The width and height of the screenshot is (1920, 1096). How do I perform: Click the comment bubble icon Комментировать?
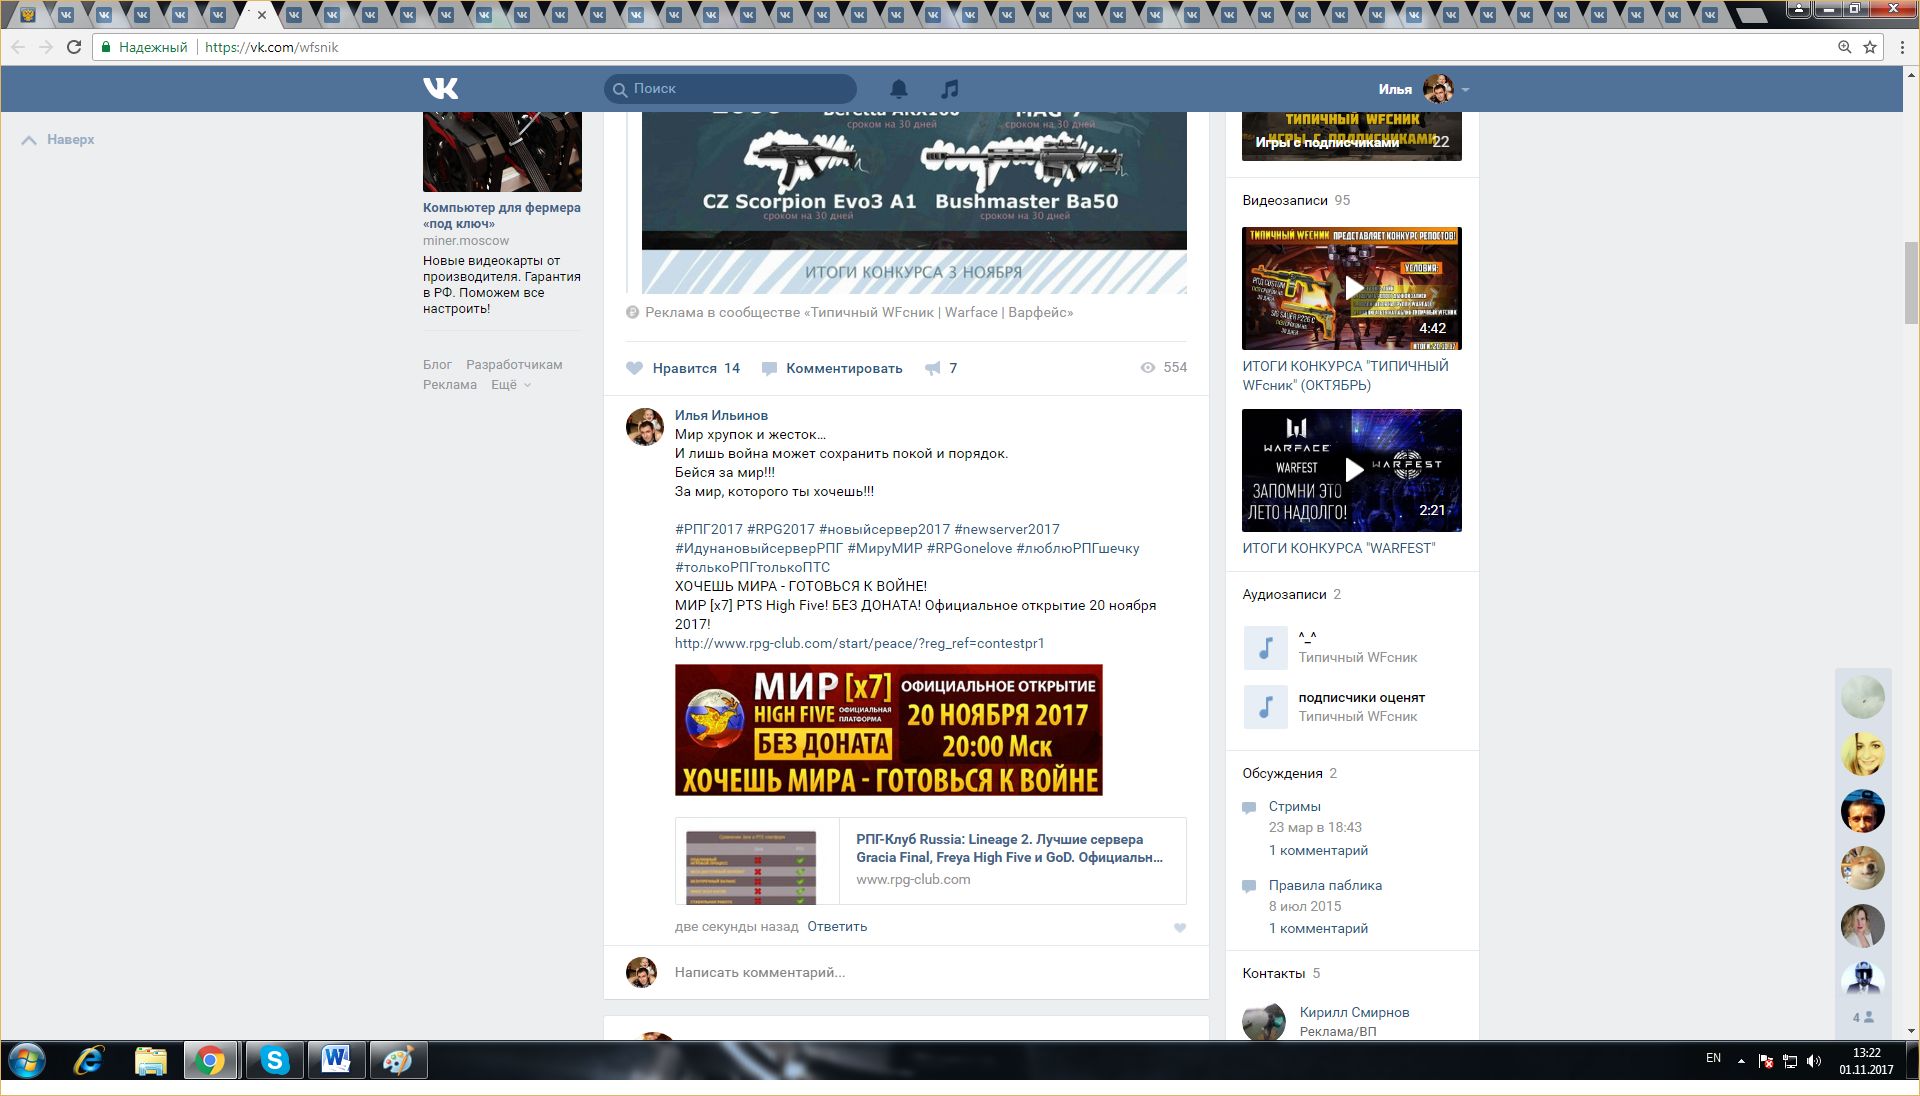[x=770, y=368]
